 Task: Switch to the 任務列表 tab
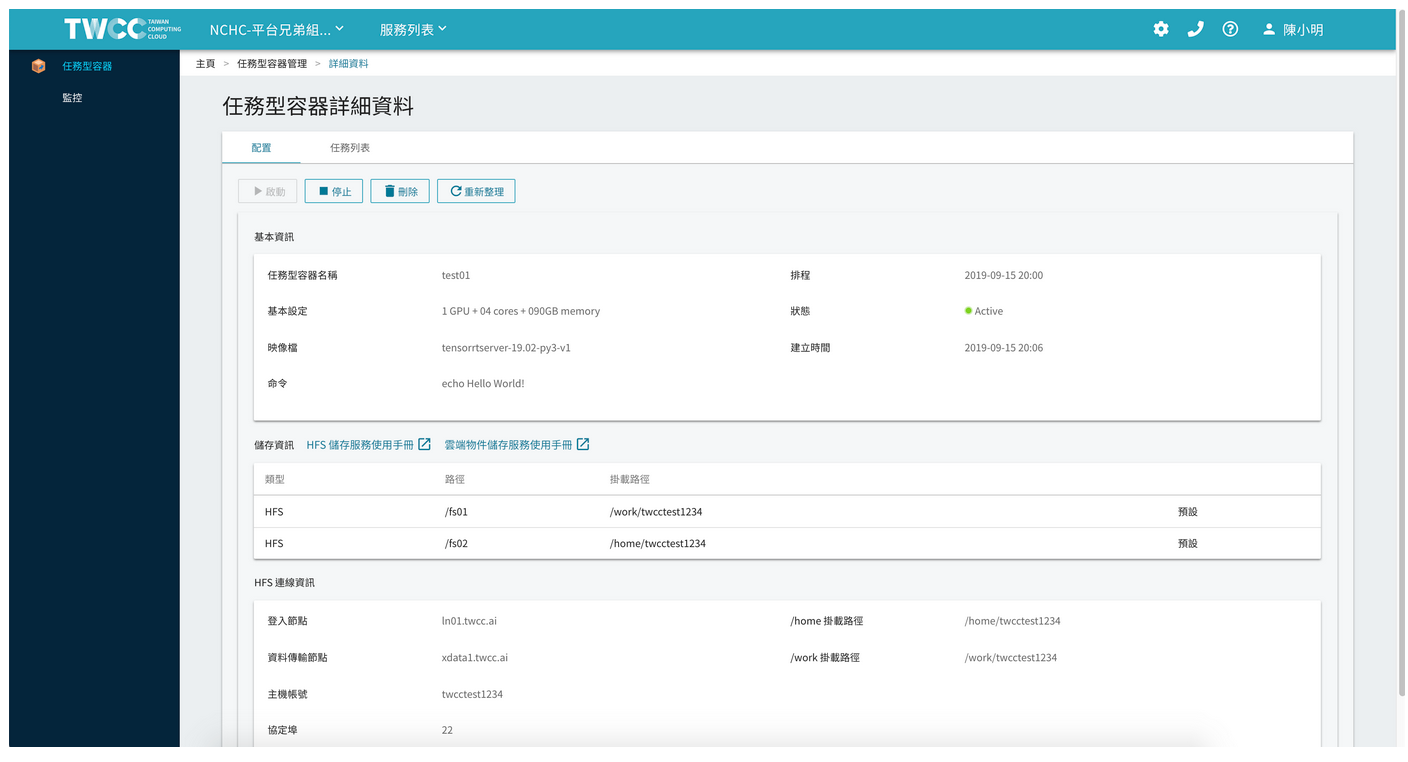[x=350, y=147]
